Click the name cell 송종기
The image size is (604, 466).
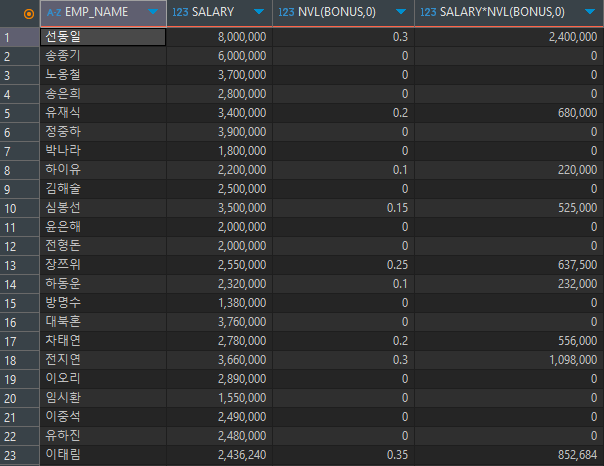(x=103, y=56)
